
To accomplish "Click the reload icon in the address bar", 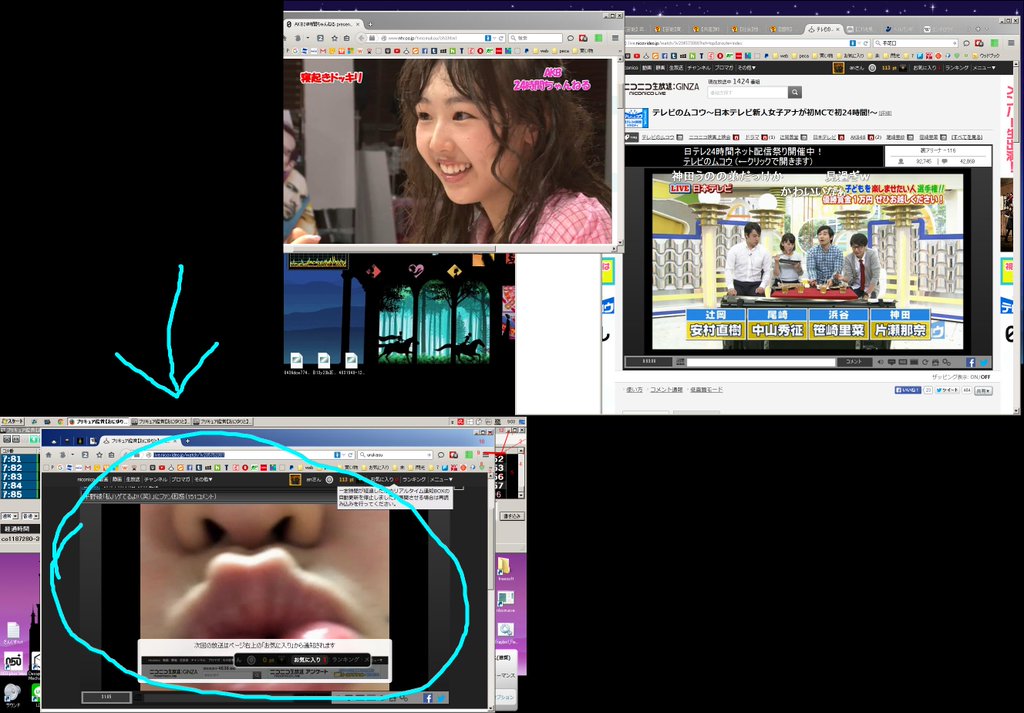I will pos(351,454).
